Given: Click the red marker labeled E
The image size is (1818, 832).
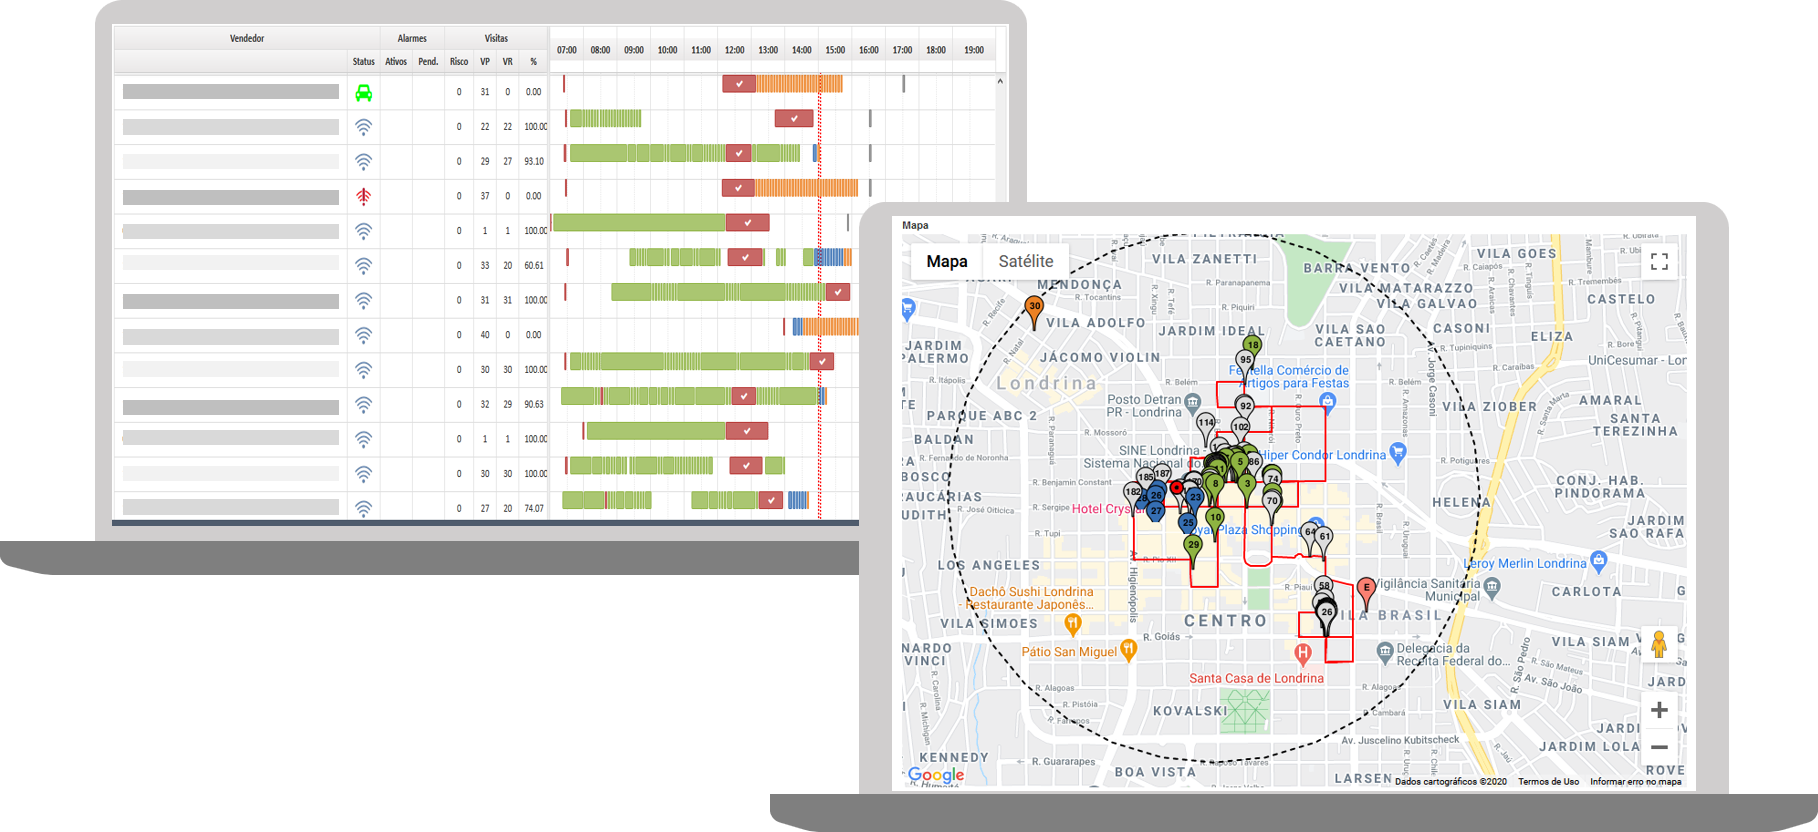Looking at the screenshot, I should pos(1365,590).
